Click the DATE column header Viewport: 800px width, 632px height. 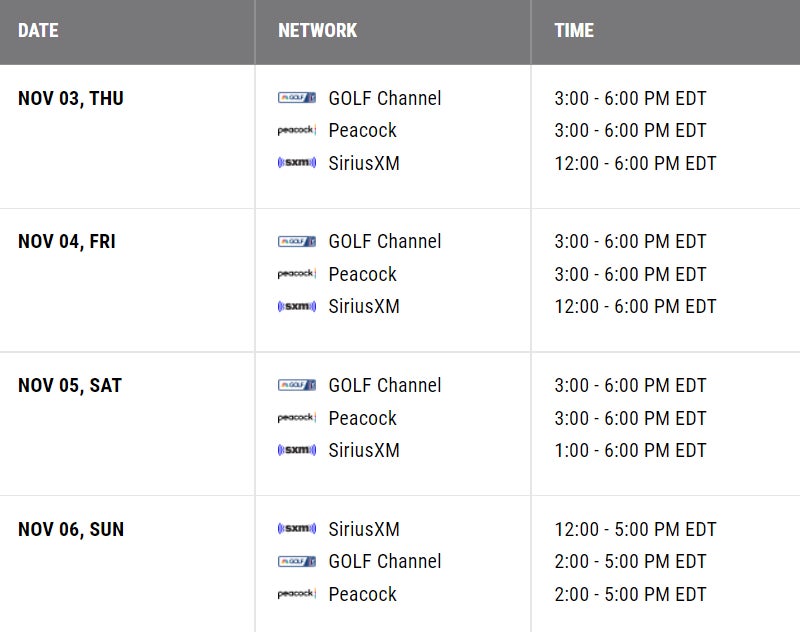click(38, 31)
